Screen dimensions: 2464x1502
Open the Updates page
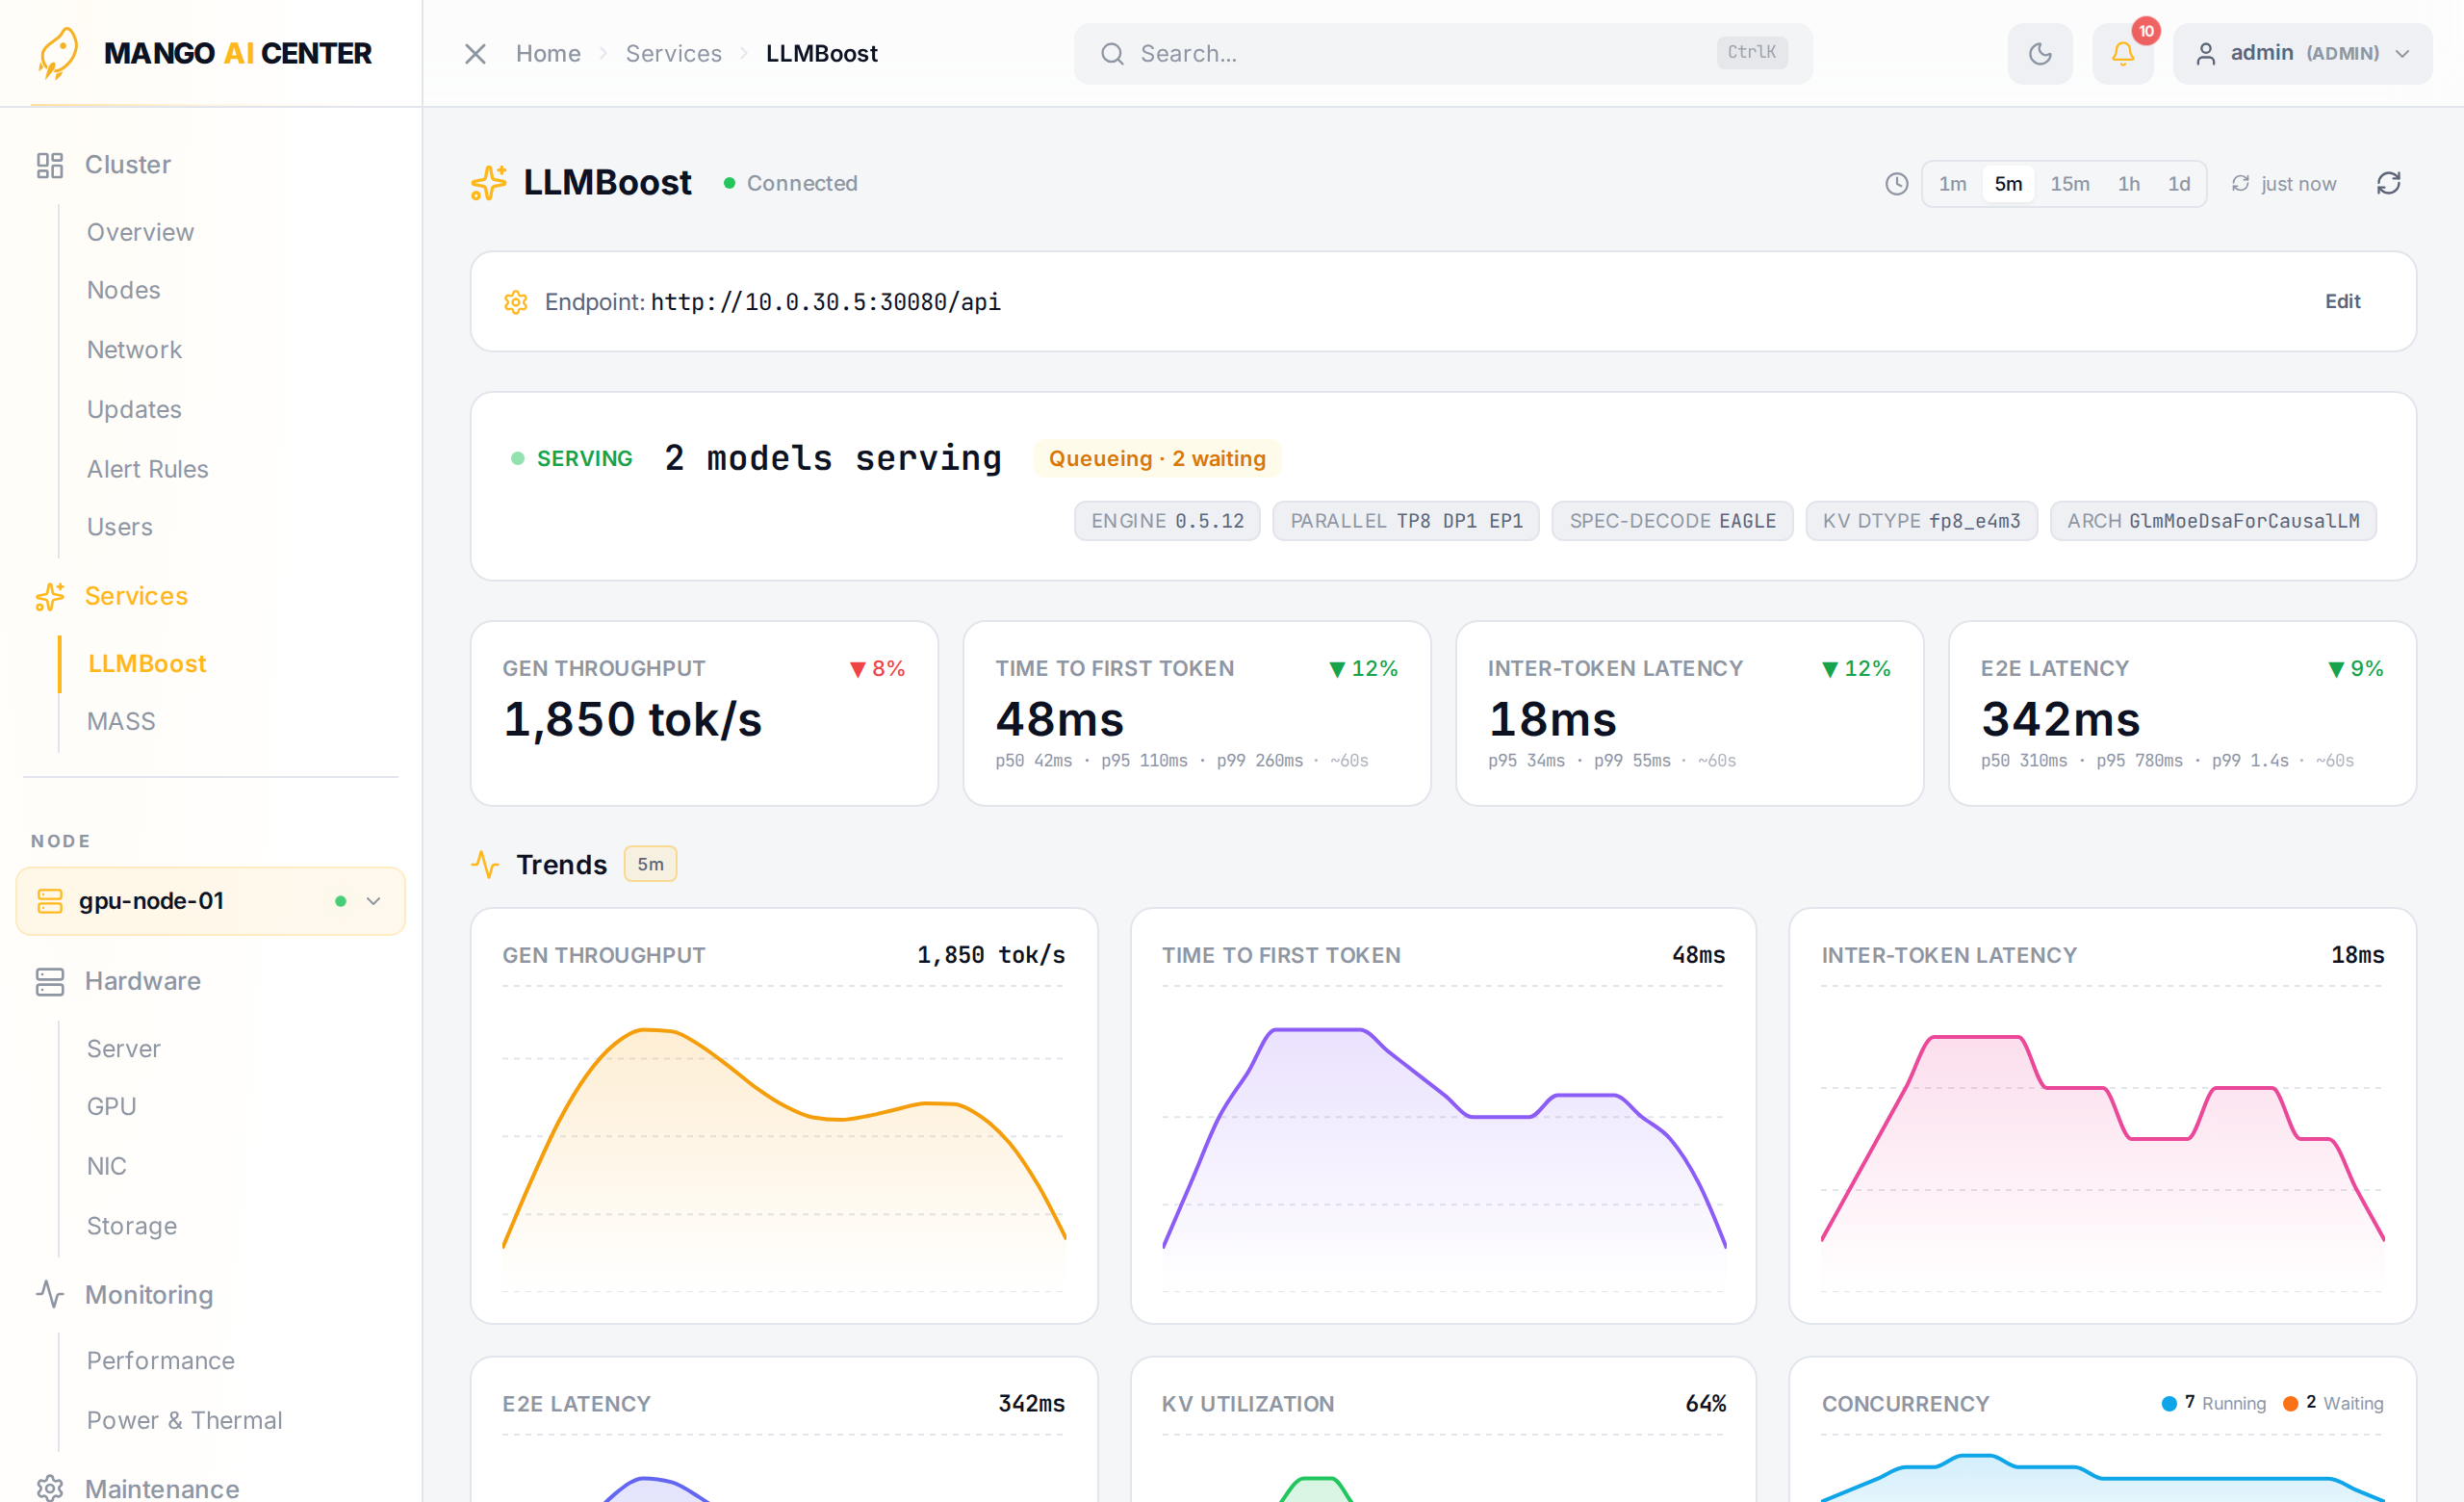click(134, 409)
